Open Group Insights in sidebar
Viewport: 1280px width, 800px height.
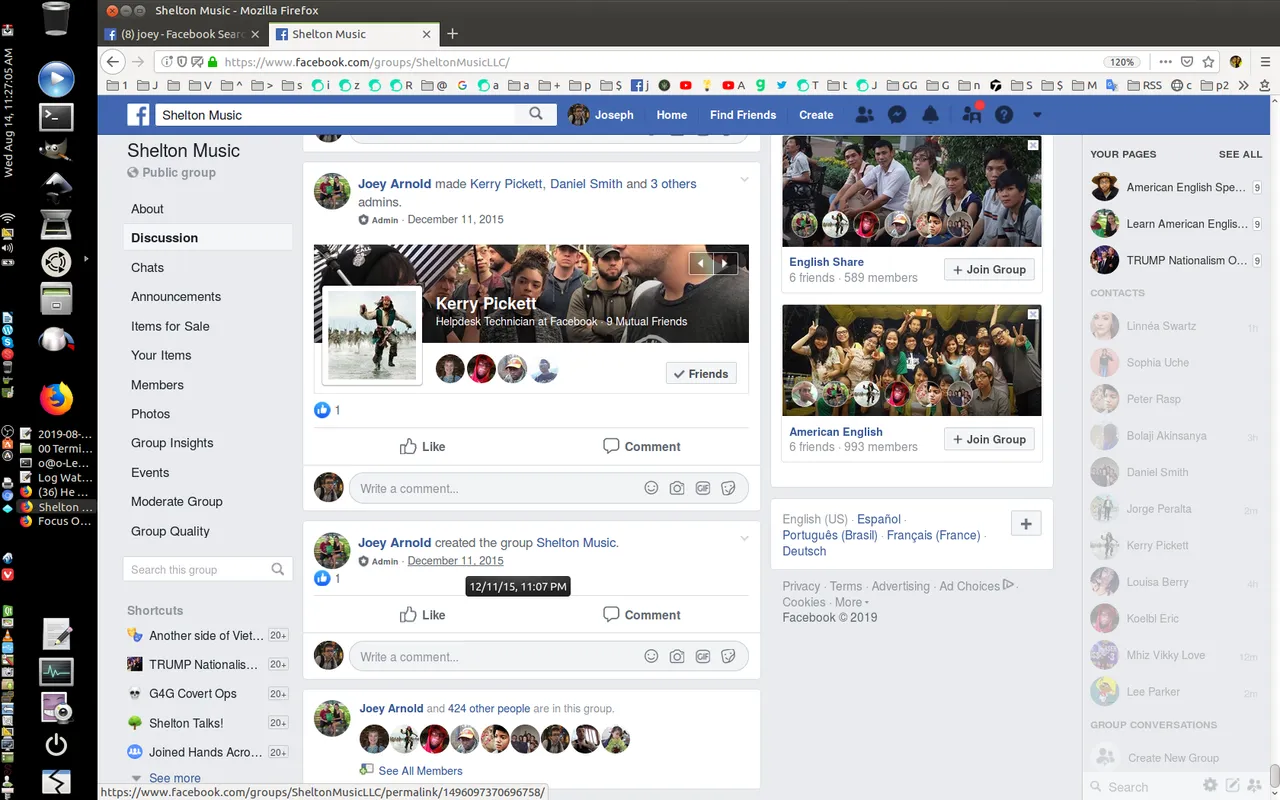(x=172, y=443)
